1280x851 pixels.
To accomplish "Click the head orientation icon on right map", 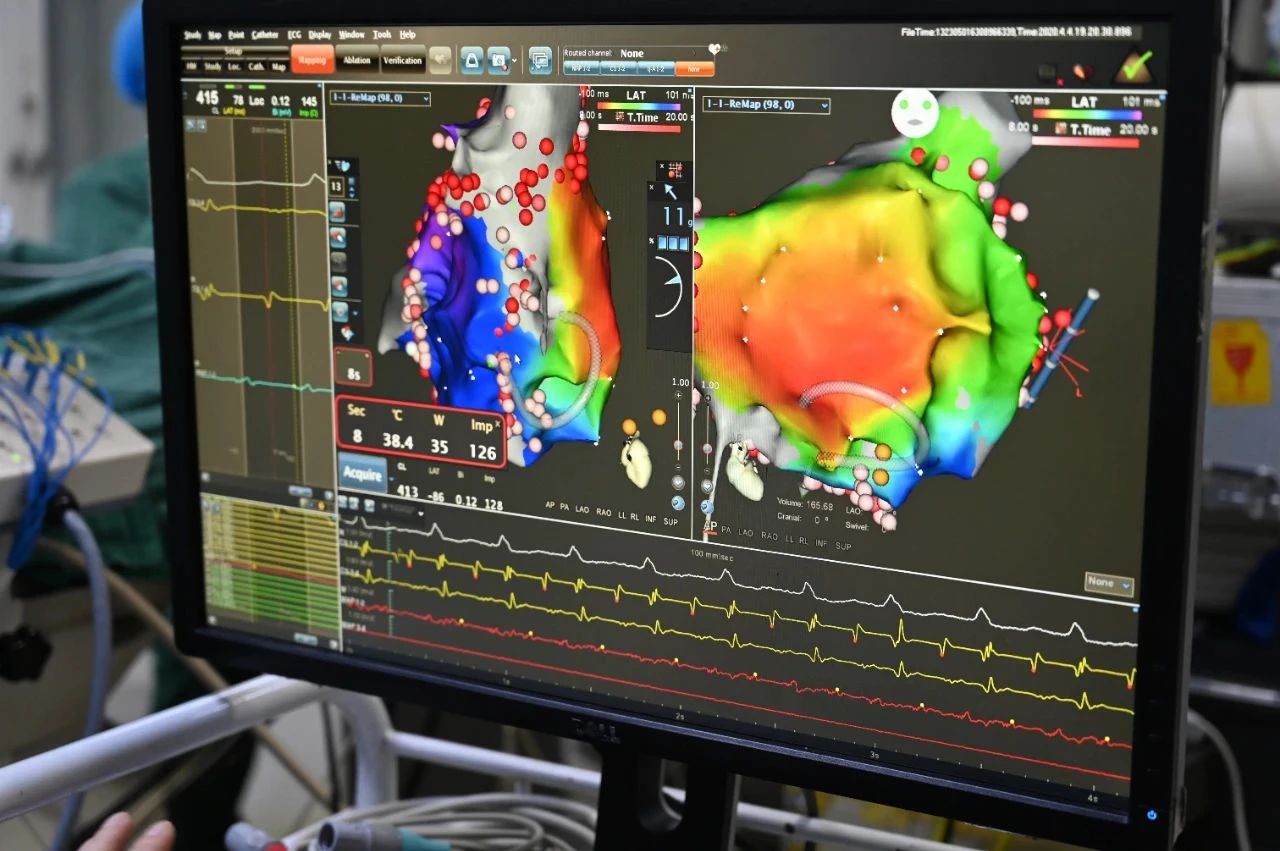I will pyautogui.click(x=915, y=111).
